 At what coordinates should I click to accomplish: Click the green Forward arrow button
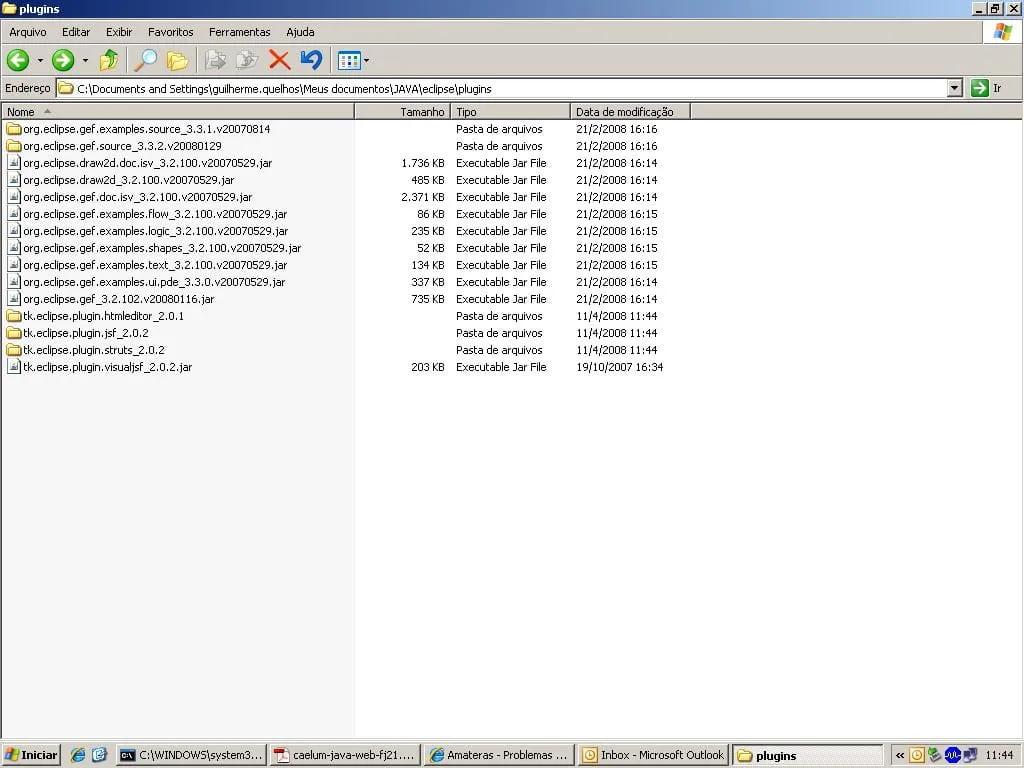coord(63,60)
